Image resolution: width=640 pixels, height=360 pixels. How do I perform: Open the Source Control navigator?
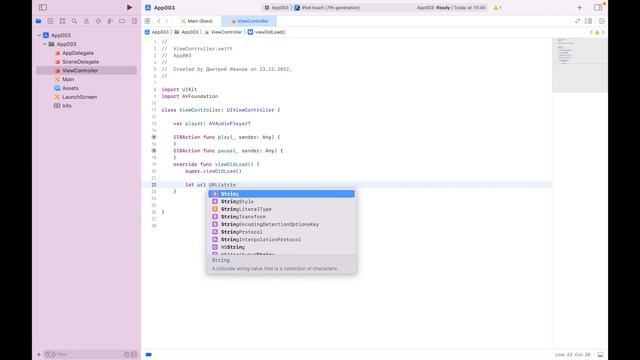(50, 21)
